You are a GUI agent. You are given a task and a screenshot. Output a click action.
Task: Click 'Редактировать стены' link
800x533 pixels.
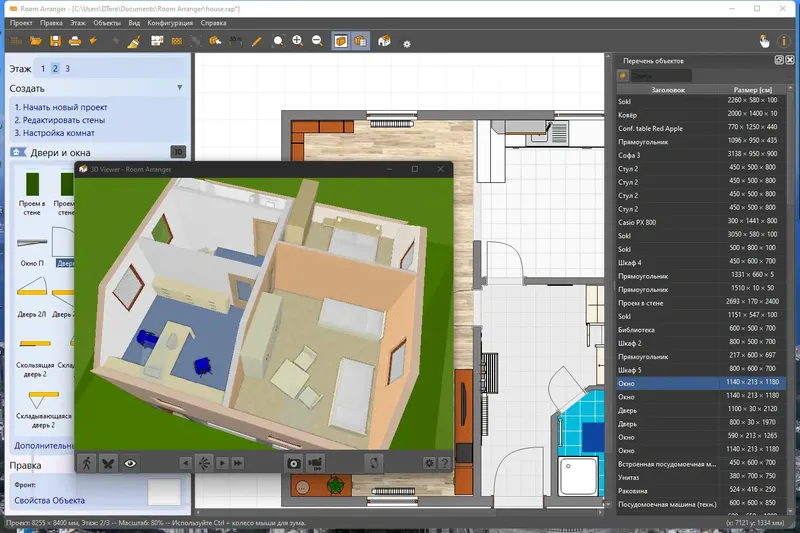point(59,120)
